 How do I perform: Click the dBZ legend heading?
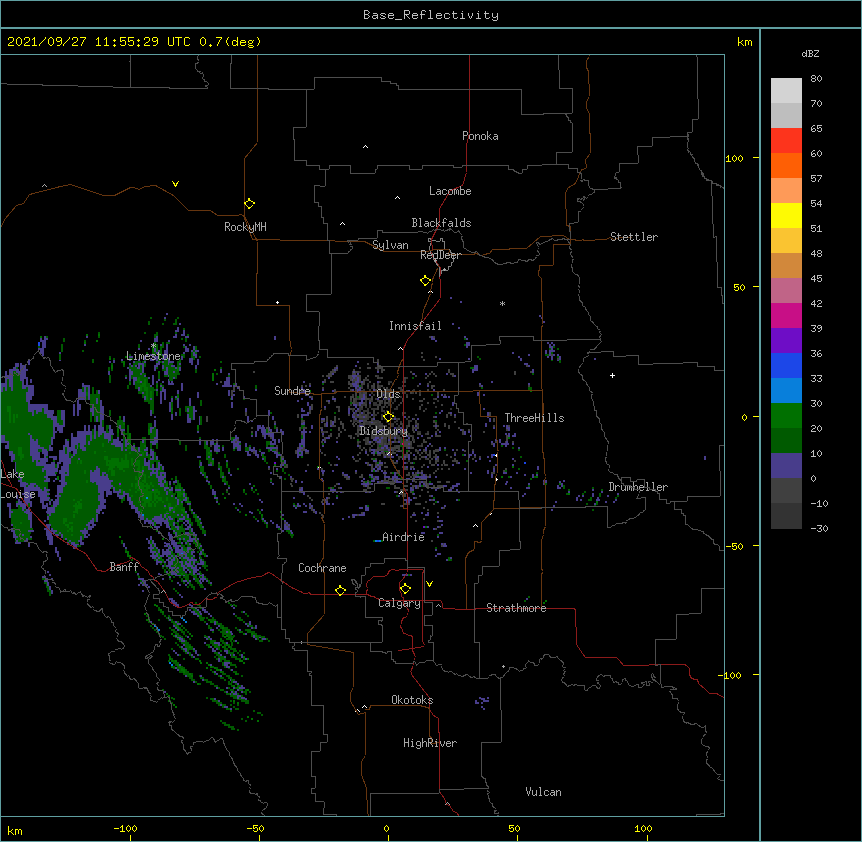810,54
